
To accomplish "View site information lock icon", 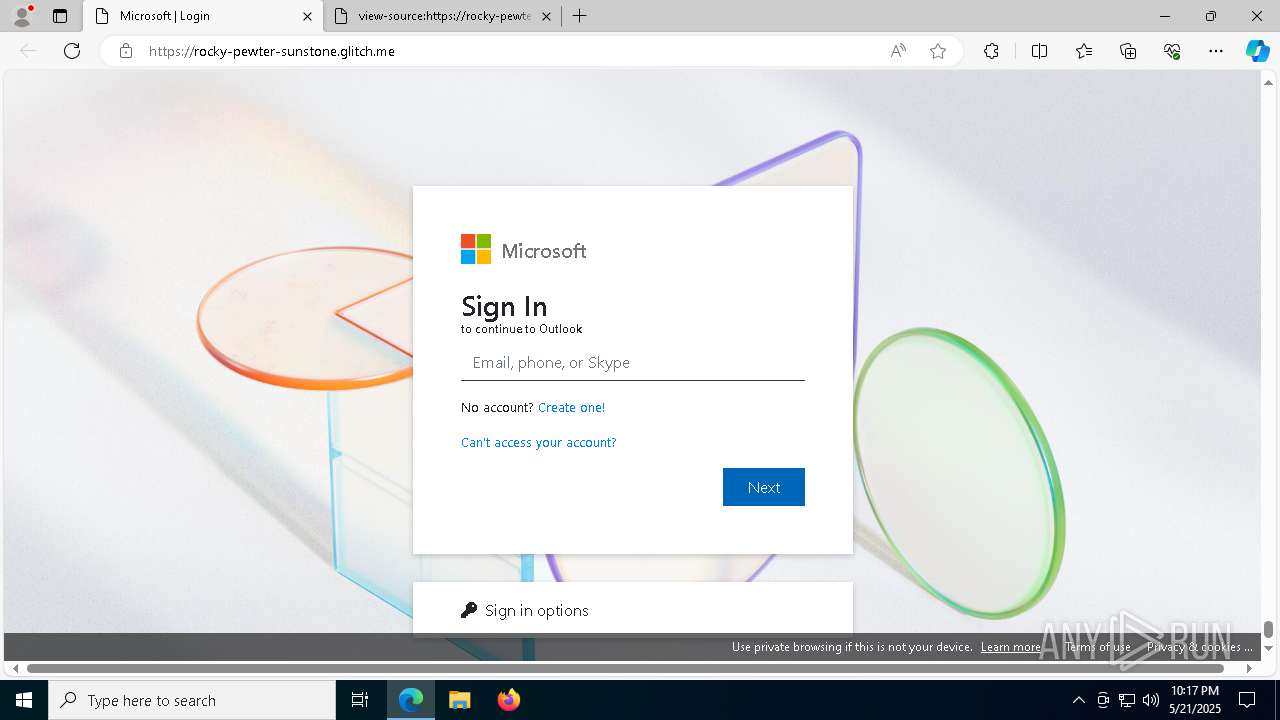I will [x=125, y=51].
